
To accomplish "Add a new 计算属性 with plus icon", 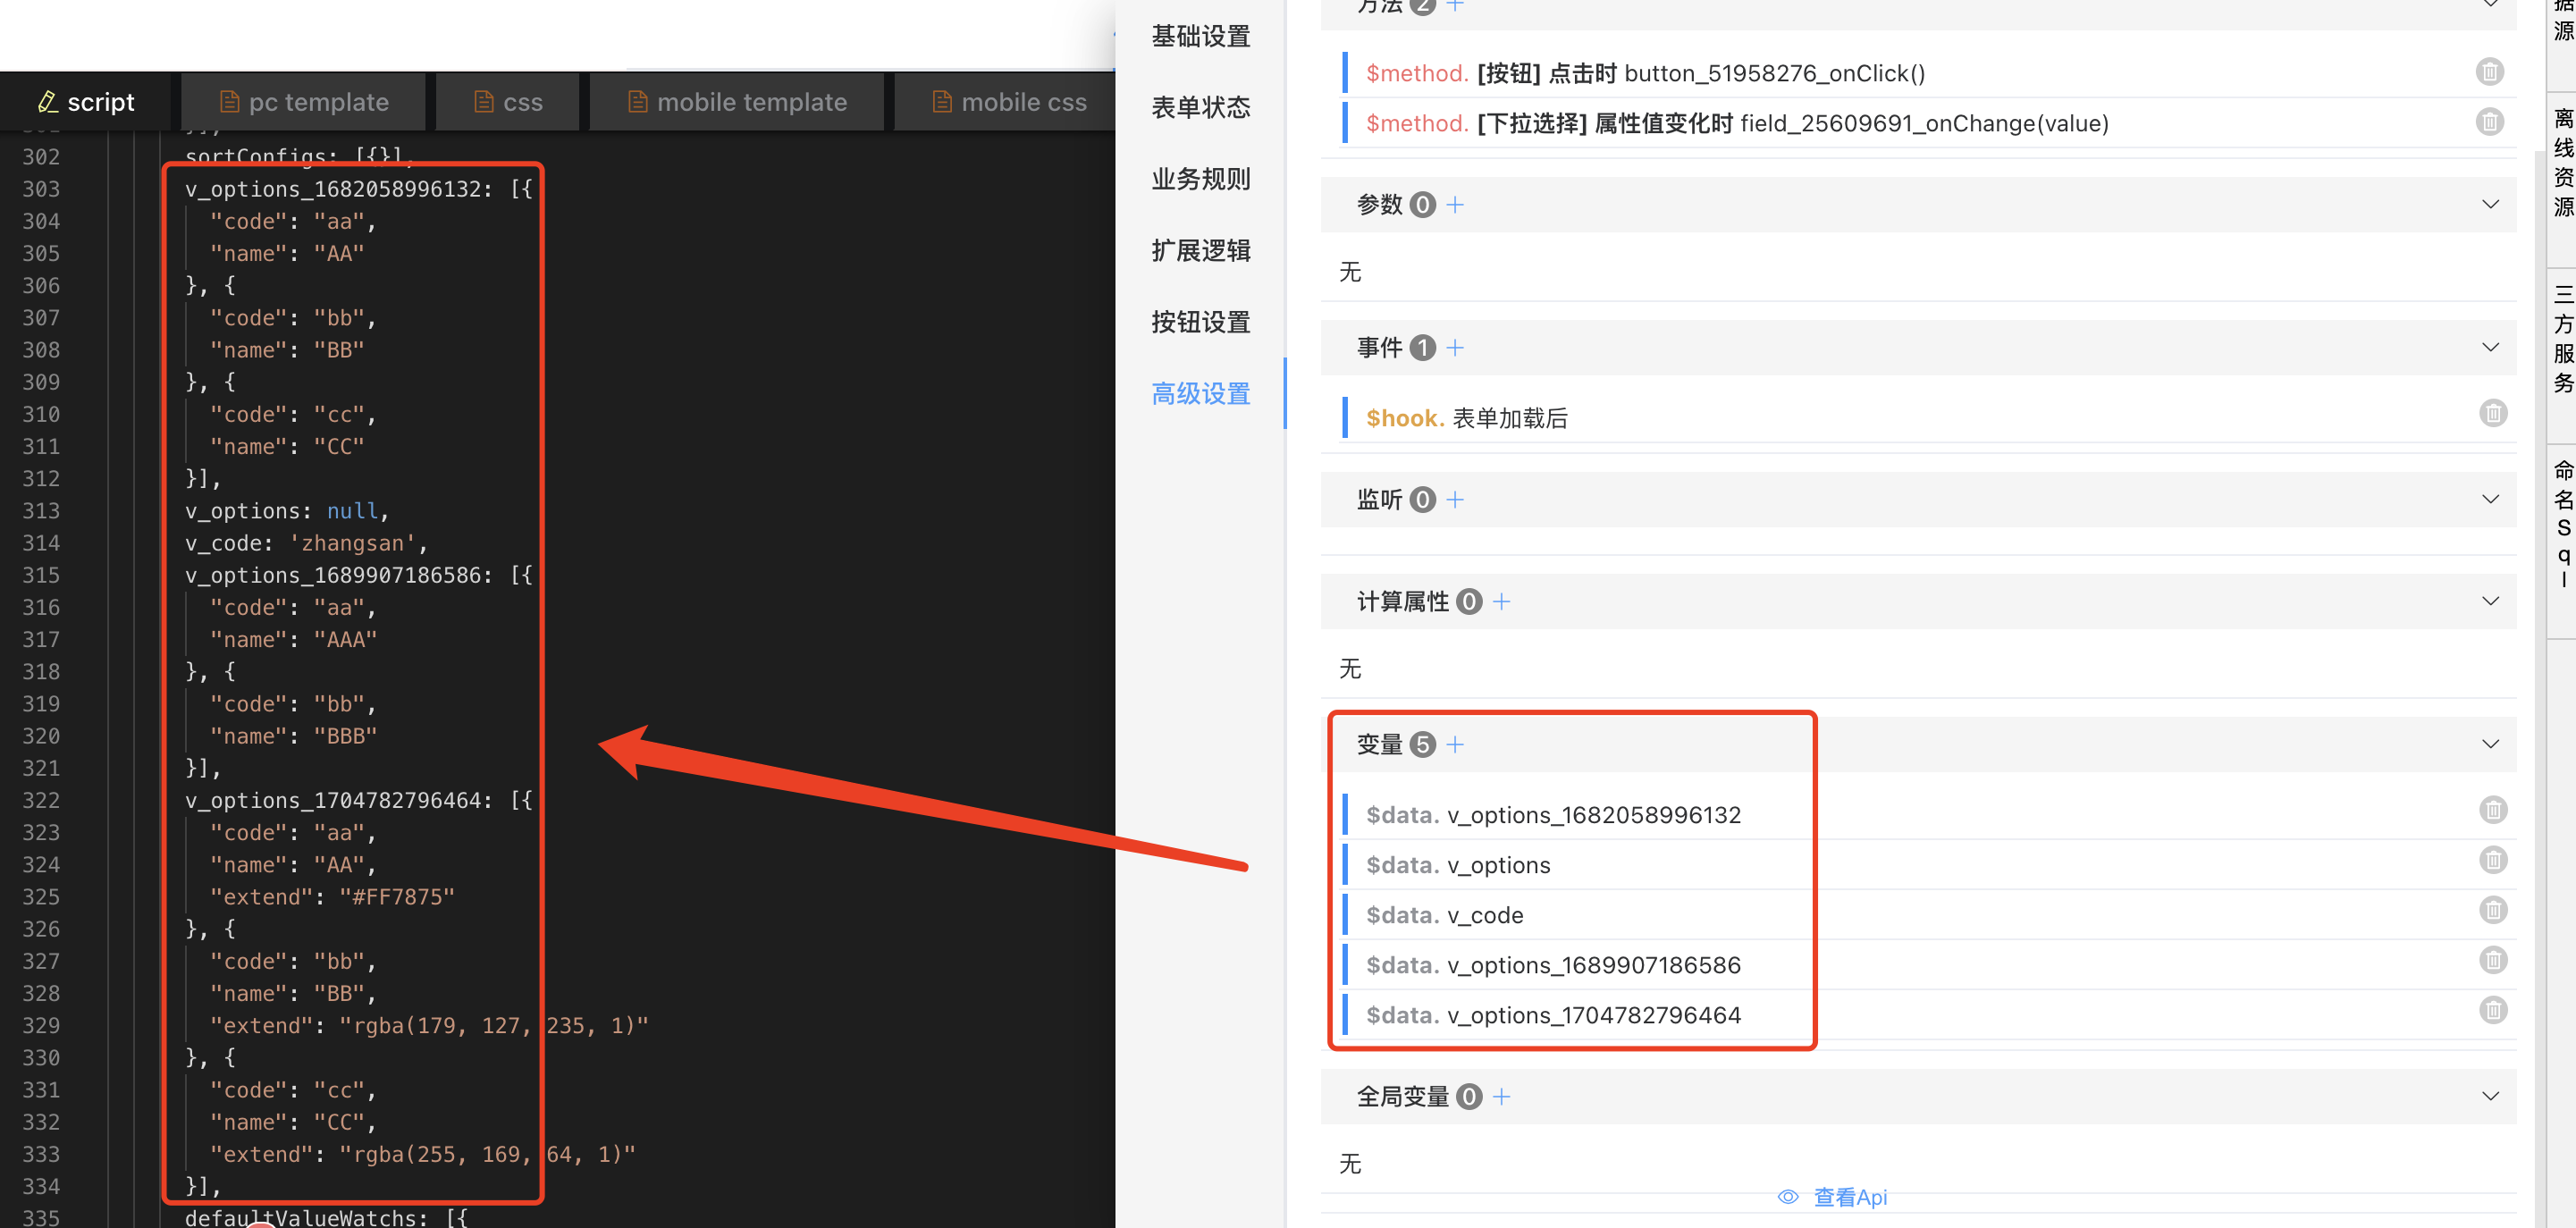I will point(1501,601).
